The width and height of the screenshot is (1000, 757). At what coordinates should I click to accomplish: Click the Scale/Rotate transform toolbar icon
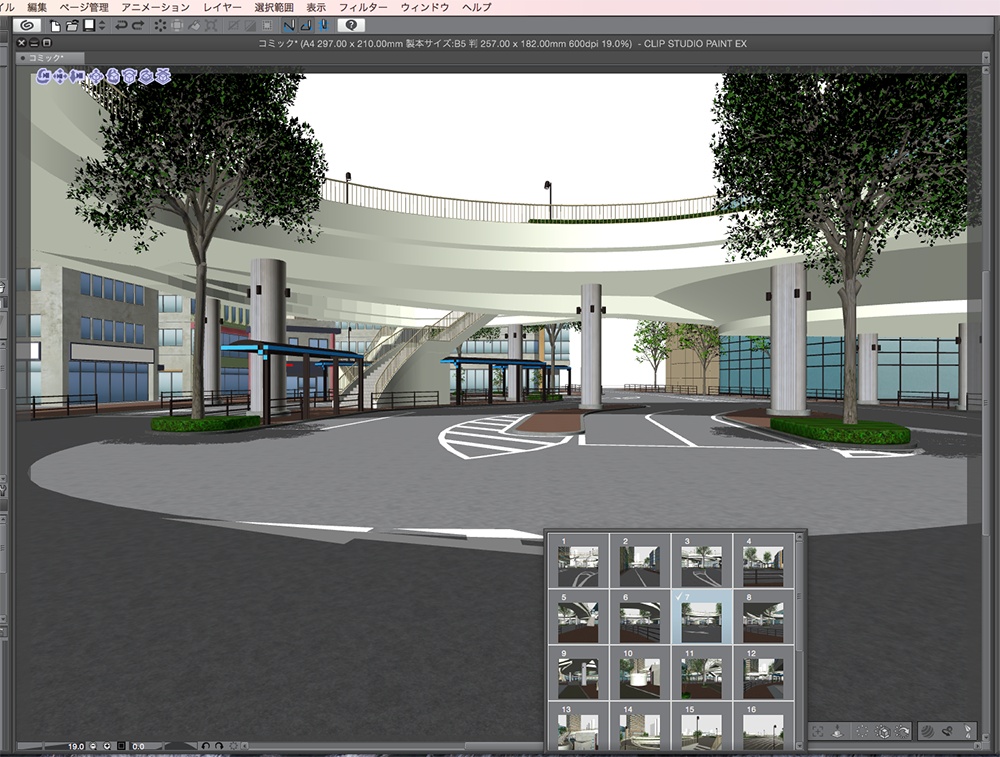coord(211,26)
